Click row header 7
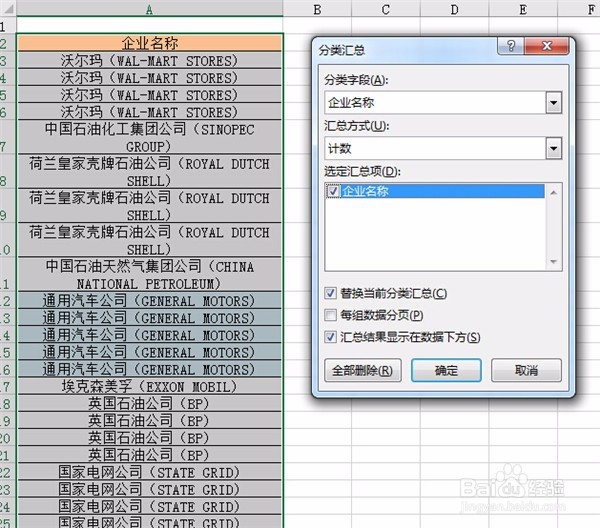600x528 pixels. coord(8,137)
